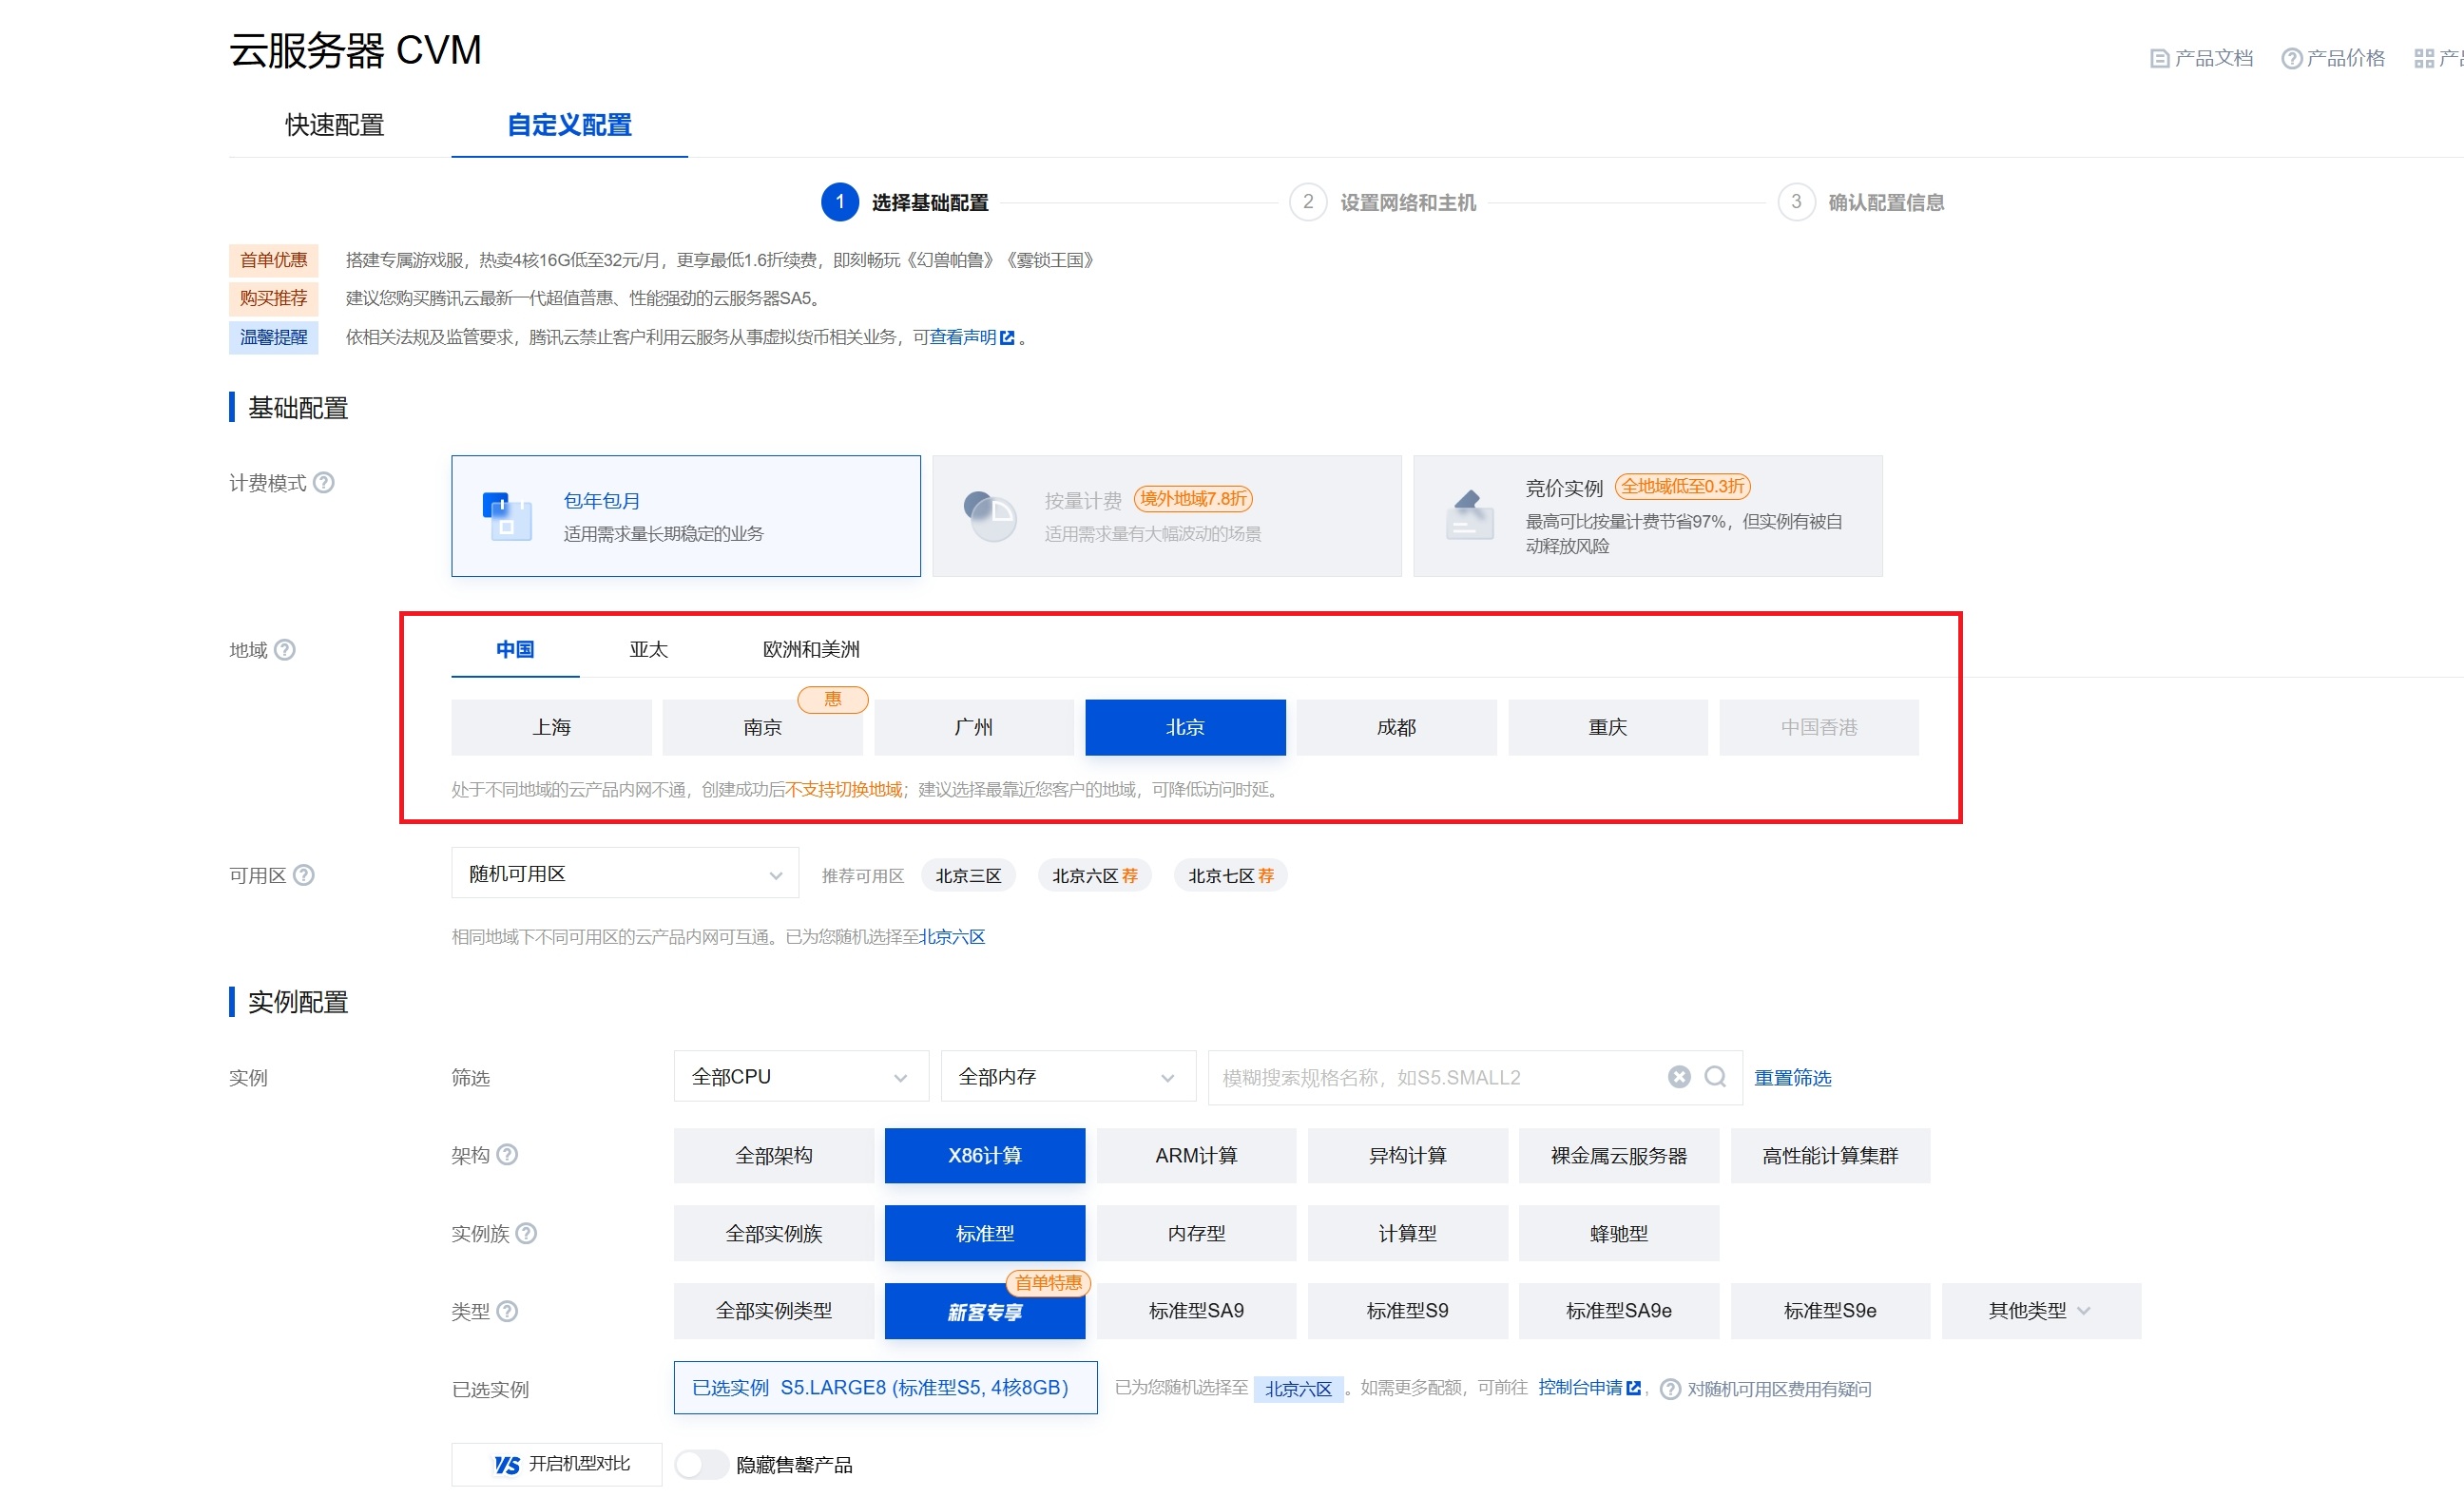This screenshot has width=2464, height=1497.
Task: Select the 北京 region button
Action: click(1186, 727)
